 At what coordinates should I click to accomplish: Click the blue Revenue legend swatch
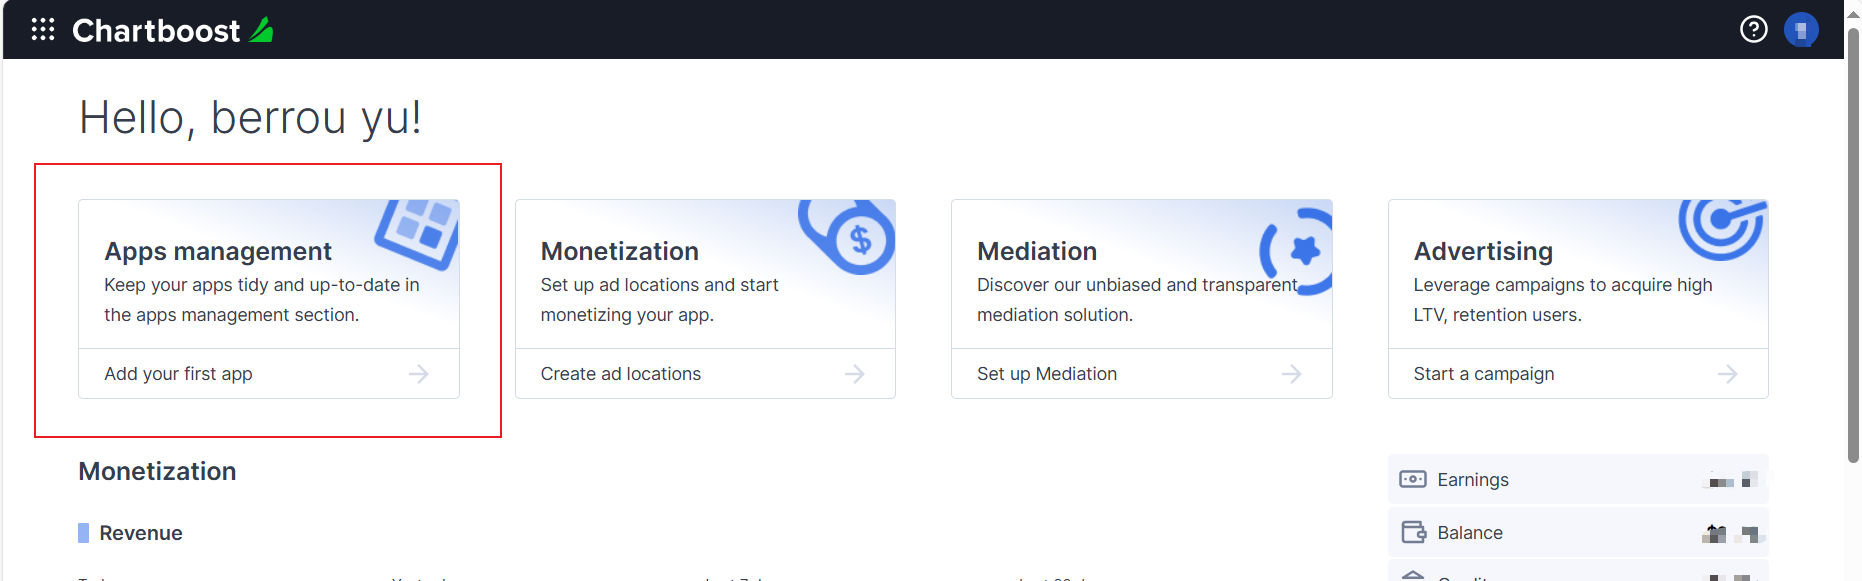tap(83, 532)
